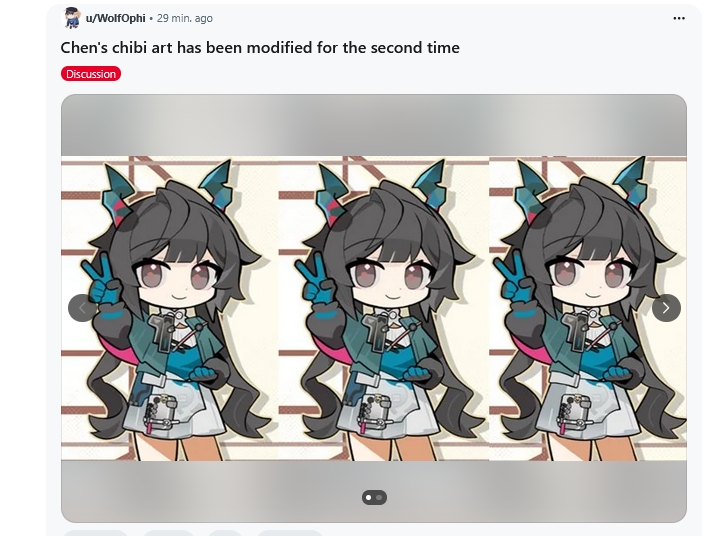Go to next gallery image arrow

tap(666, 308)
